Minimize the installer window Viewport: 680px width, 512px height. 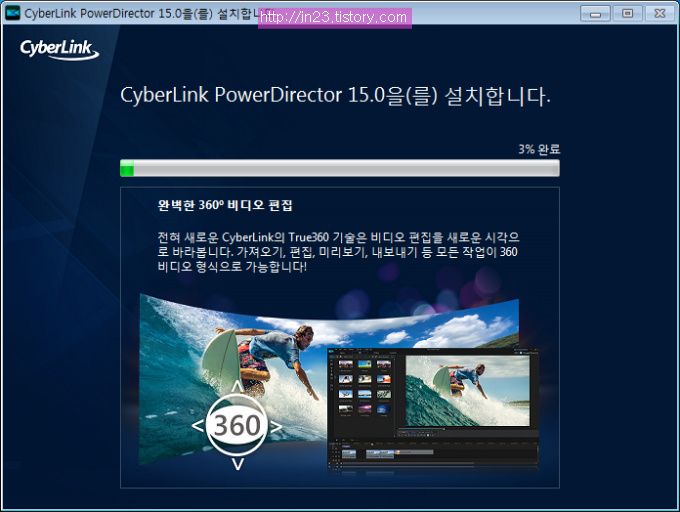click(595, 14)
